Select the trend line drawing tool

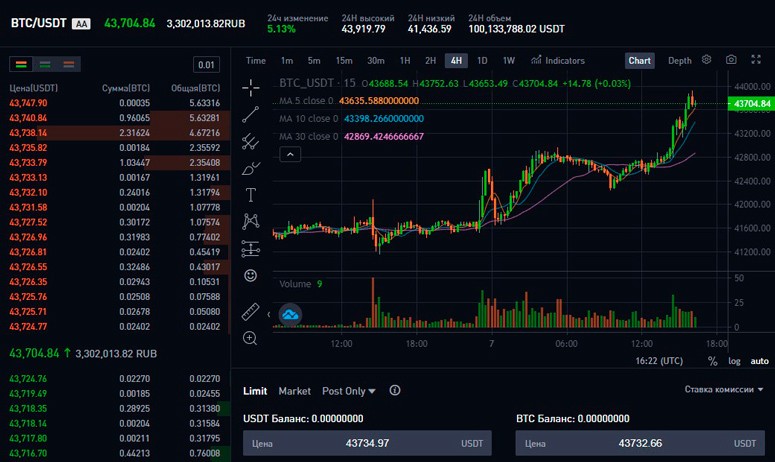coord(251,114)
